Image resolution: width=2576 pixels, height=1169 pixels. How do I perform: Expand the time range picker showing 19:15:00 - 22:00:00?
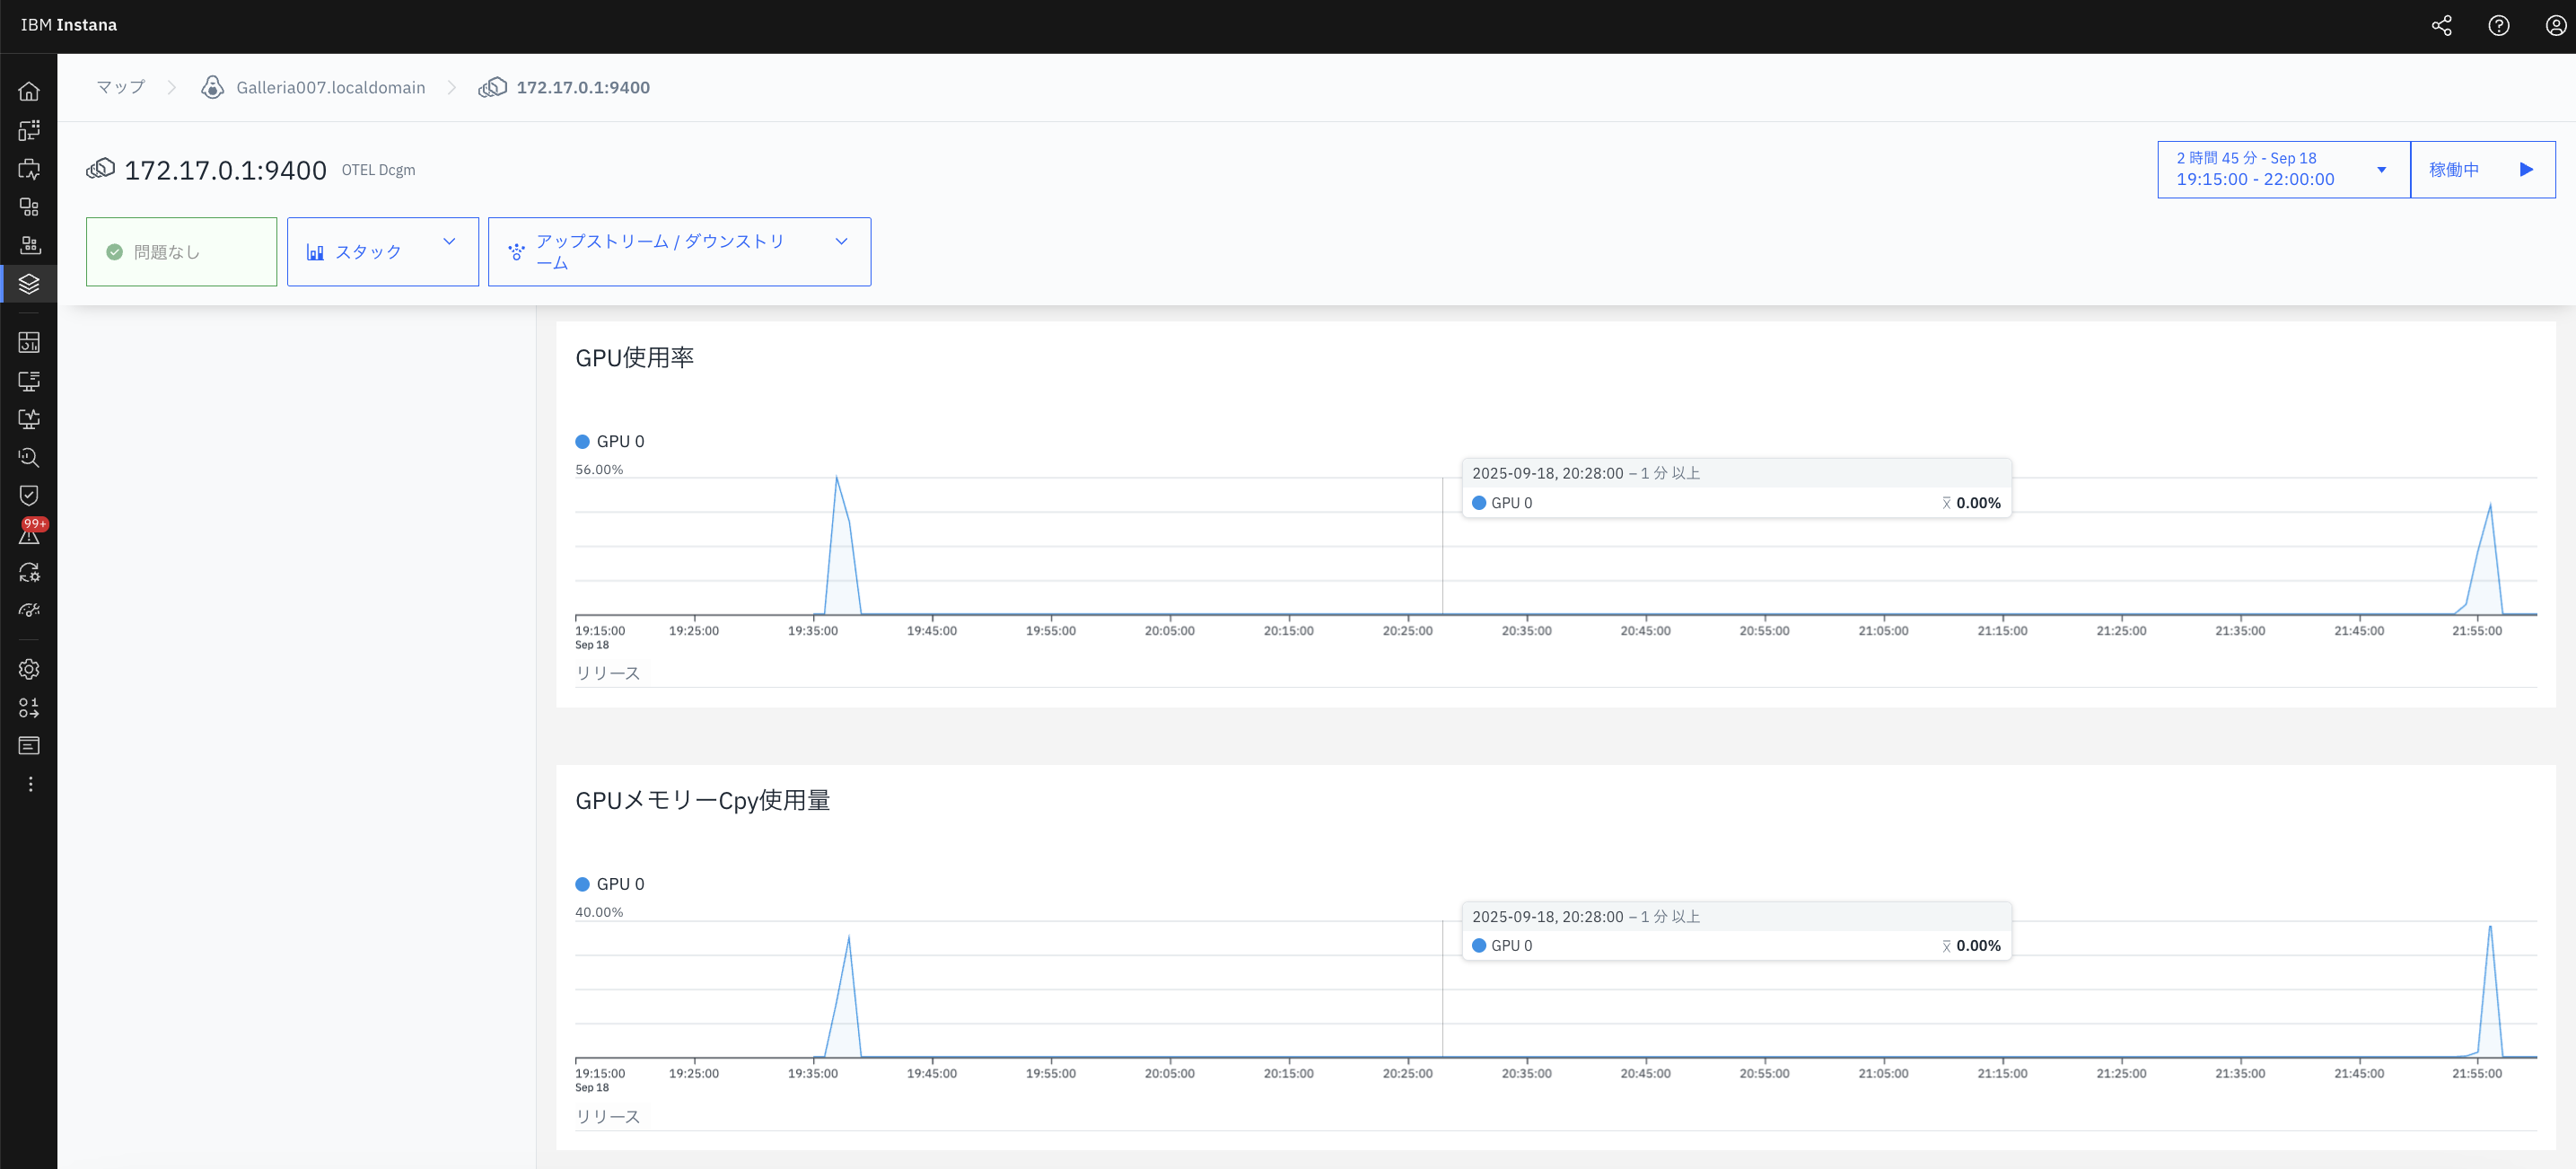[x=2281, y=169]
